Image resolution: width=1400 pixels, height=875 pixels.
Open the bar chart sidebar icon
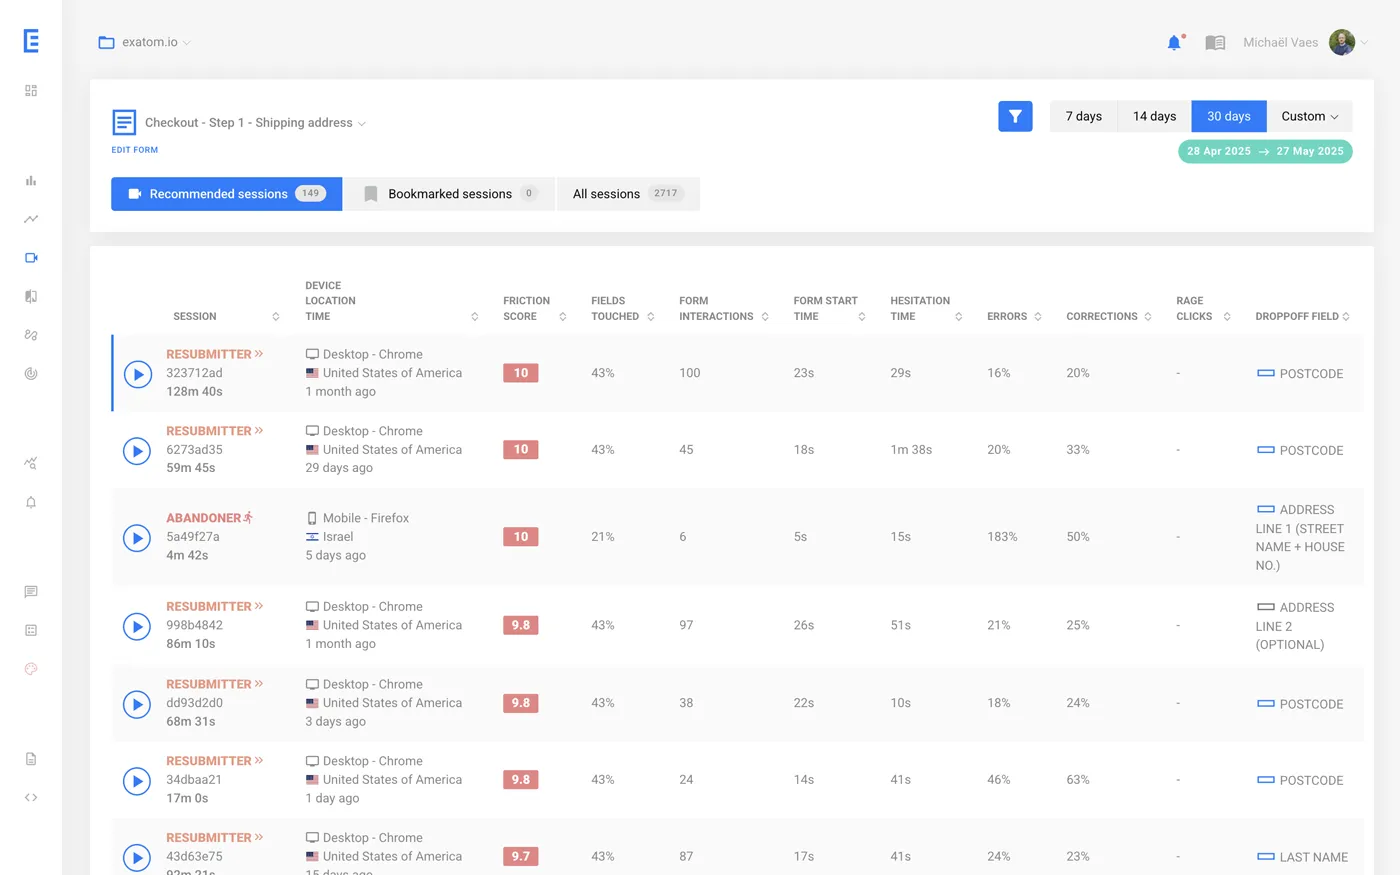point(31,181)
